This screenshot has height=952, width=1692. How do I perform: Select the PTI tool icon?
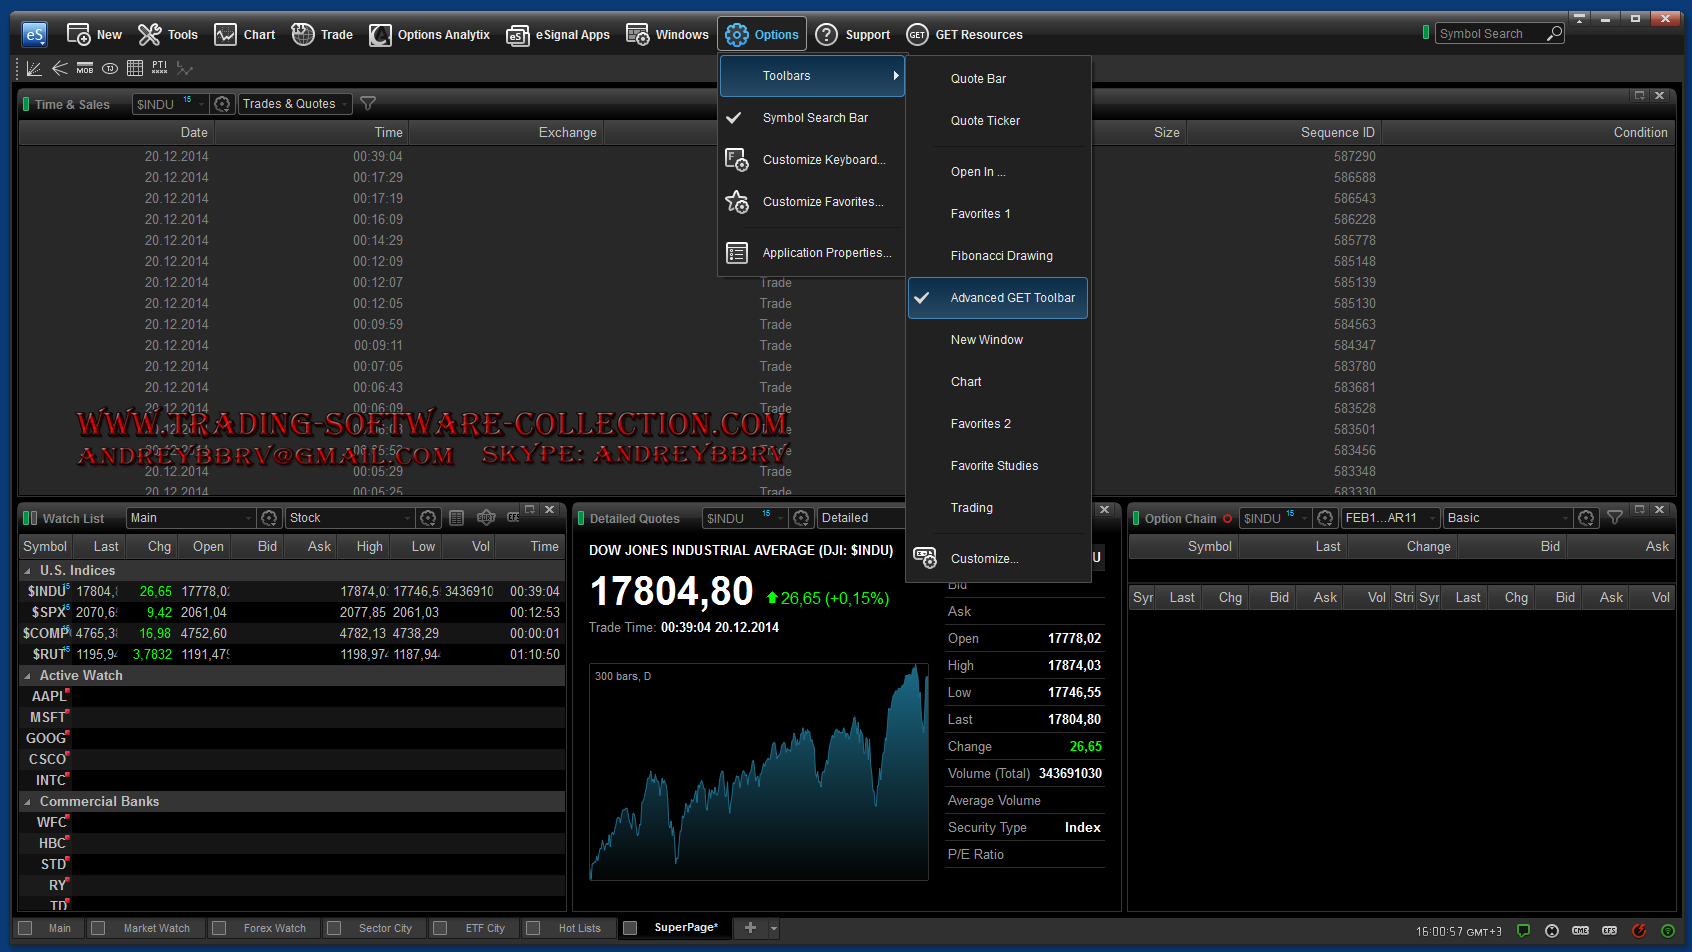160,68
